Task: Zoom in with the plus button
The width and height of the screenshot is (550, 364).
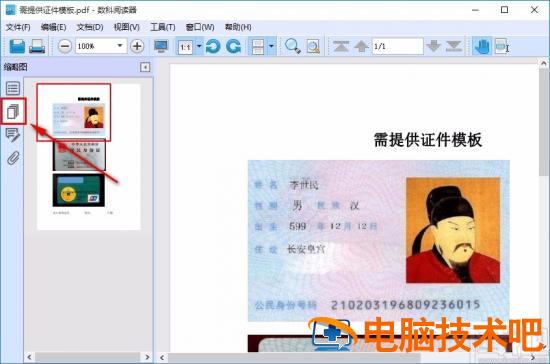Action: coord(137,46)
